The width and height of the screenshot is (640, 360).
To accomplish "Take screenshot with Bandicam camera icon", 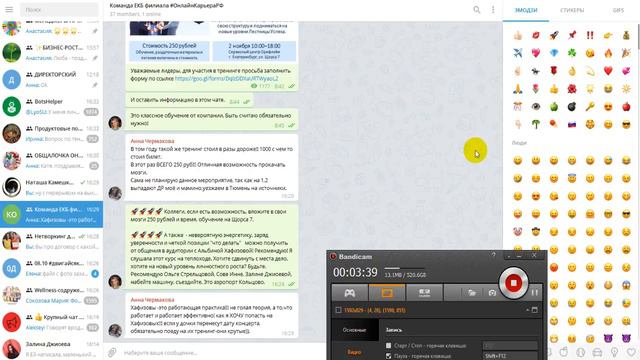I will pyautogui.click(x=492, y=293).
